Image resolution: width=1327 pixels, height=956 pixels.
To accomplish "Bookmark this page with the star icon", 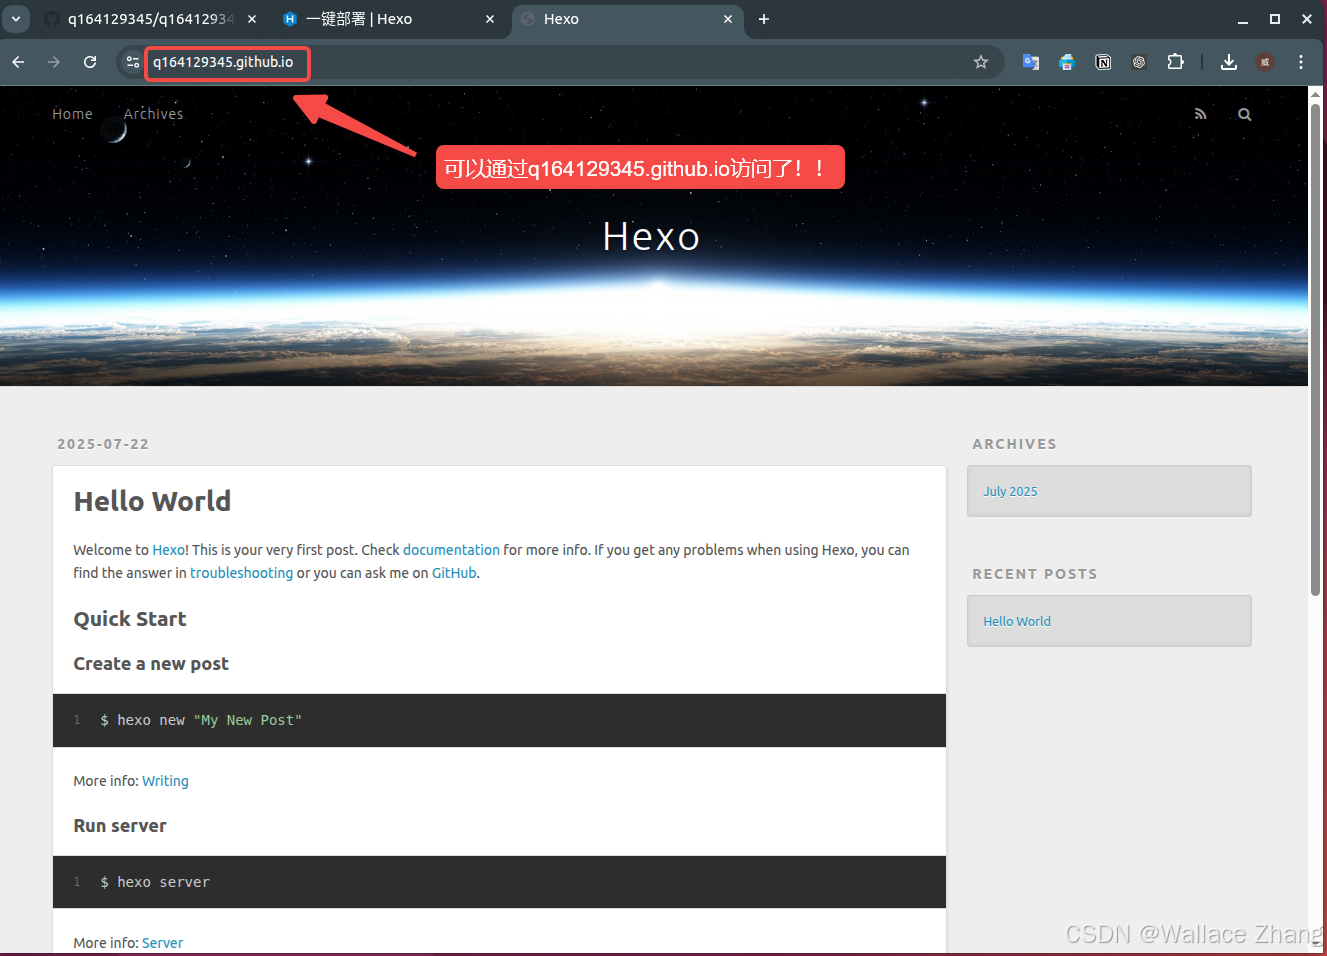I will click(x=981, y=62).
